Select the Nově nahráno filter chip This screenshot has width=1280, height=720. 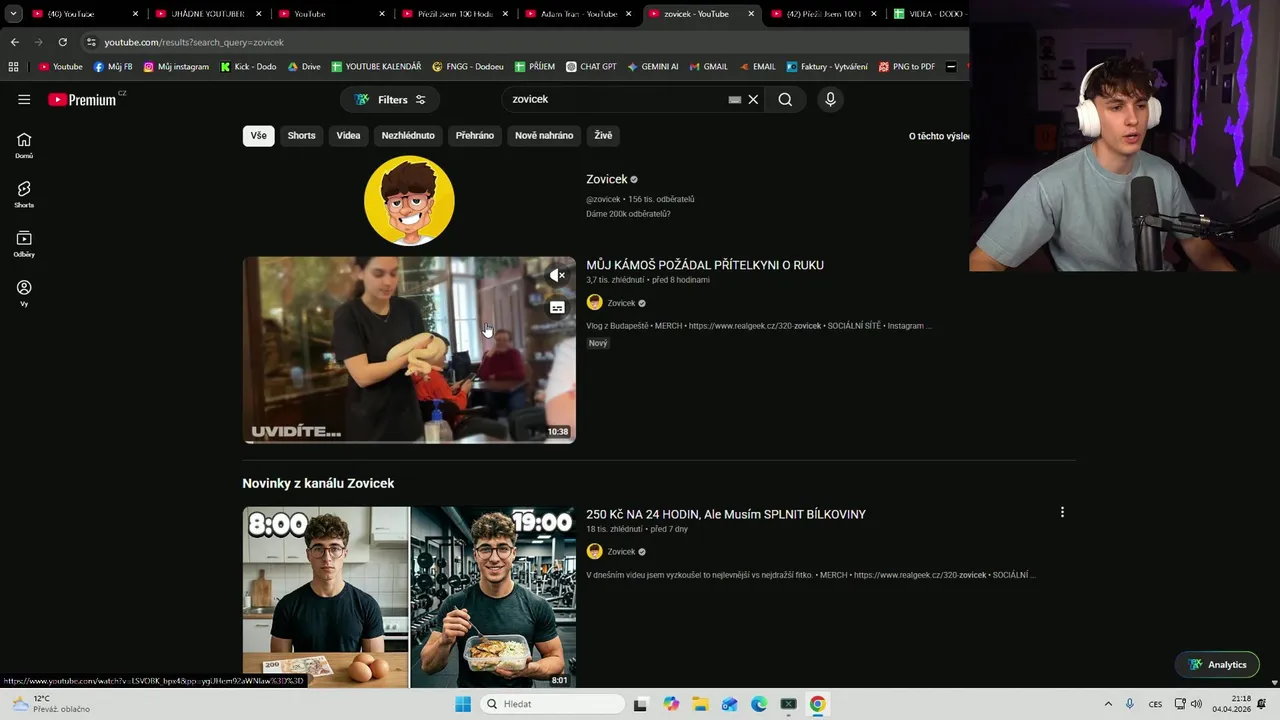pyautogui.click(x=544, y=135)
